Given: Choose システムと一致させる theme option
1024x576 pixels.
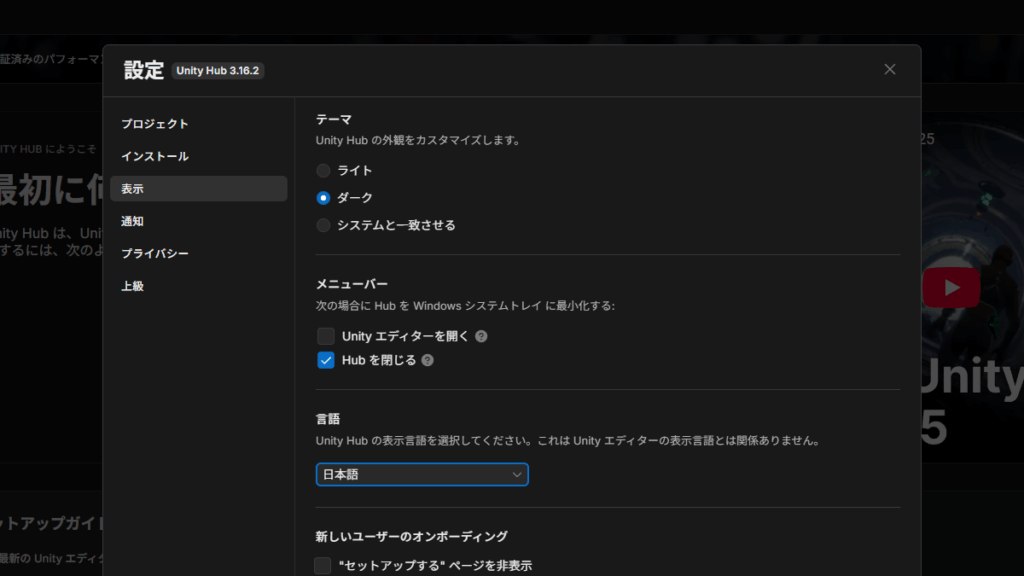Looking at the screenshot, I should coord(323,225).
